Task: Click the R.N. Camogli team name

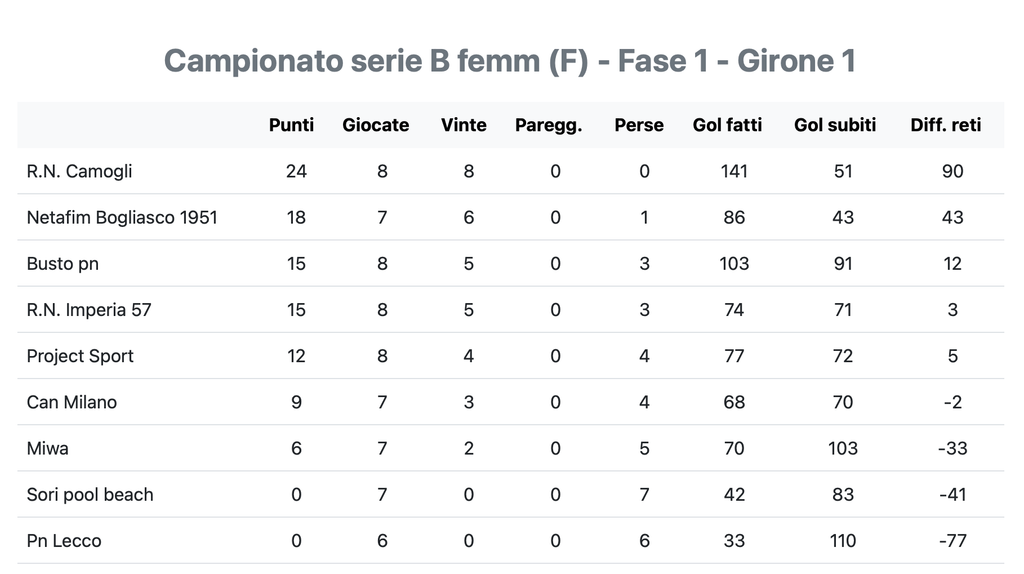Action: pos(79,171)
